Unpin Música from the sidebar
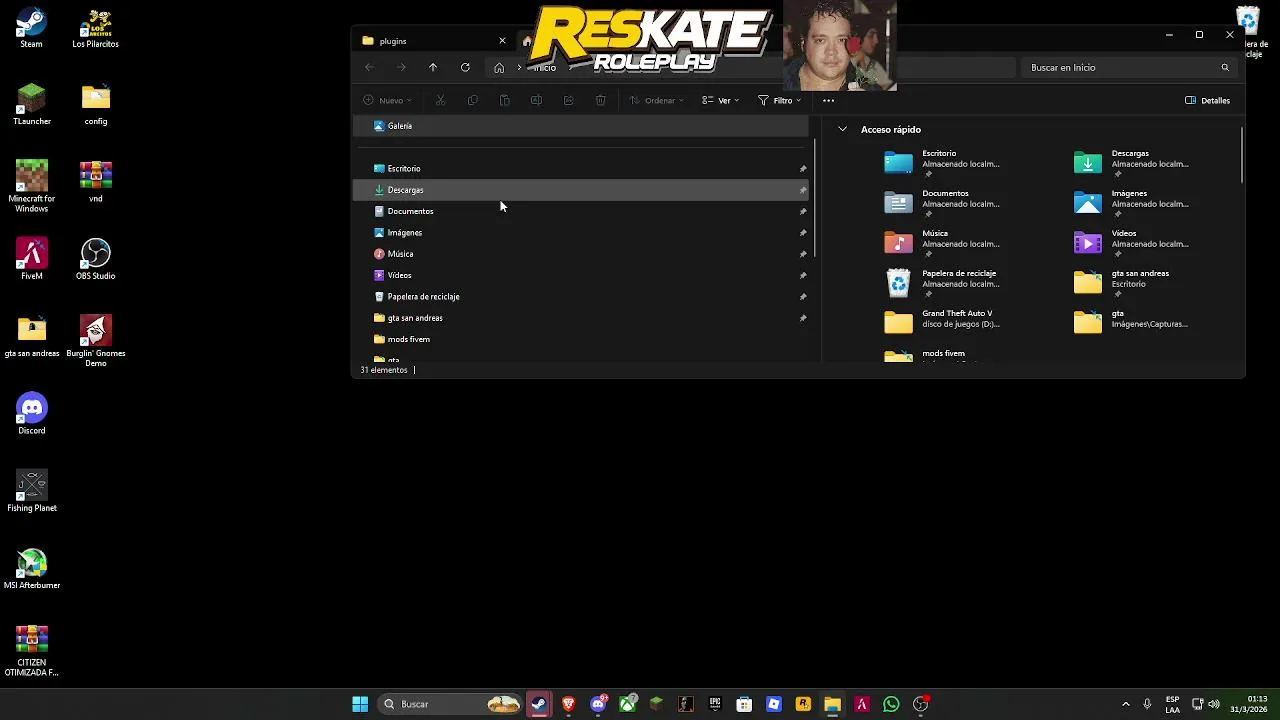The height and width of the screenshot is (720, 1280). coord(803,254)
